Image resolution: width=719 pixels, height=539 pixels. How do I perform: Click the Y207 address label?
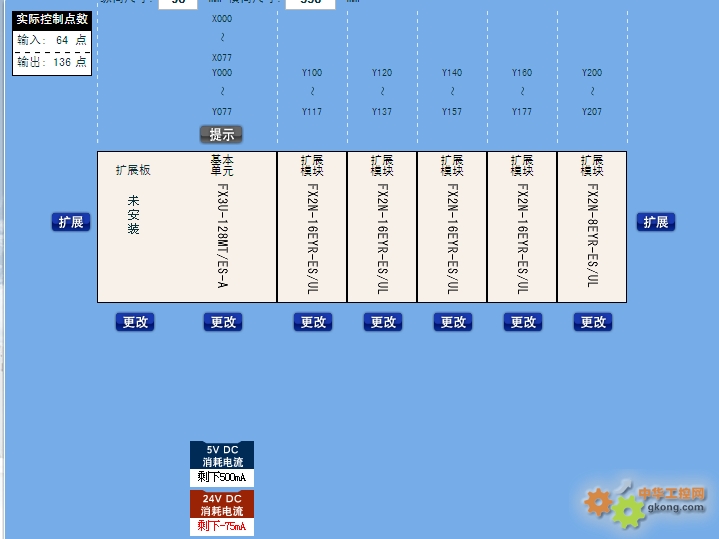(592, 111)
